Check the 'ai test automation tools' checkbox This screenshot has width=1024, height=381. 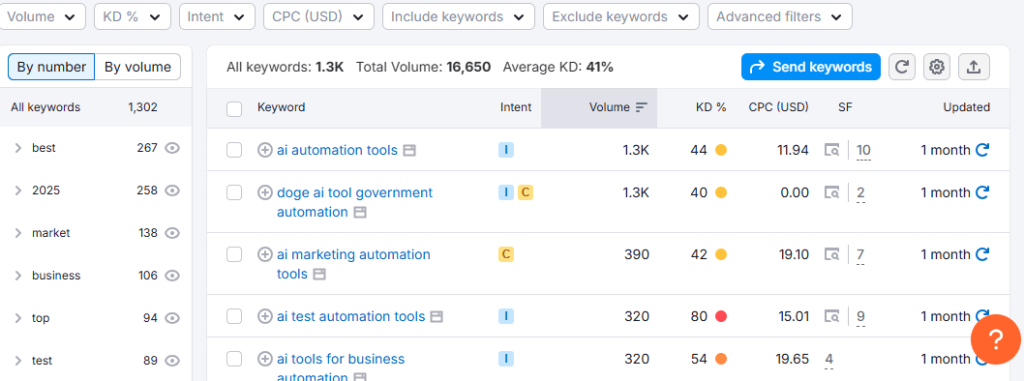[234, 317]
